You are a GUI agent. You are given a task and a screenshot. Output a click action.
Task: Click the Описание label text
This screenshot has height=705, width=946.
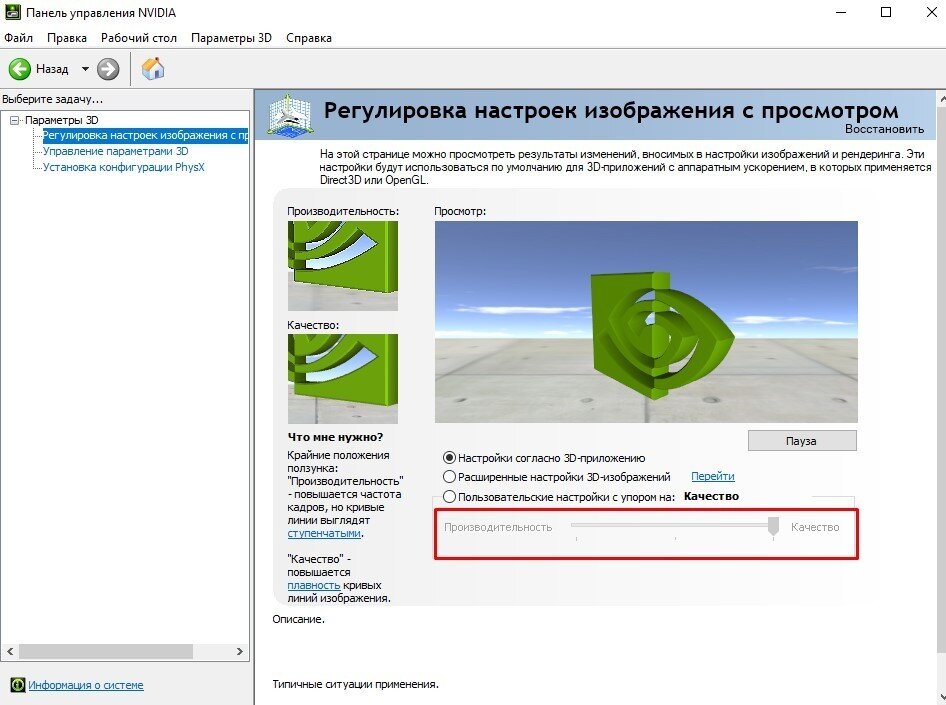(298, 619)
